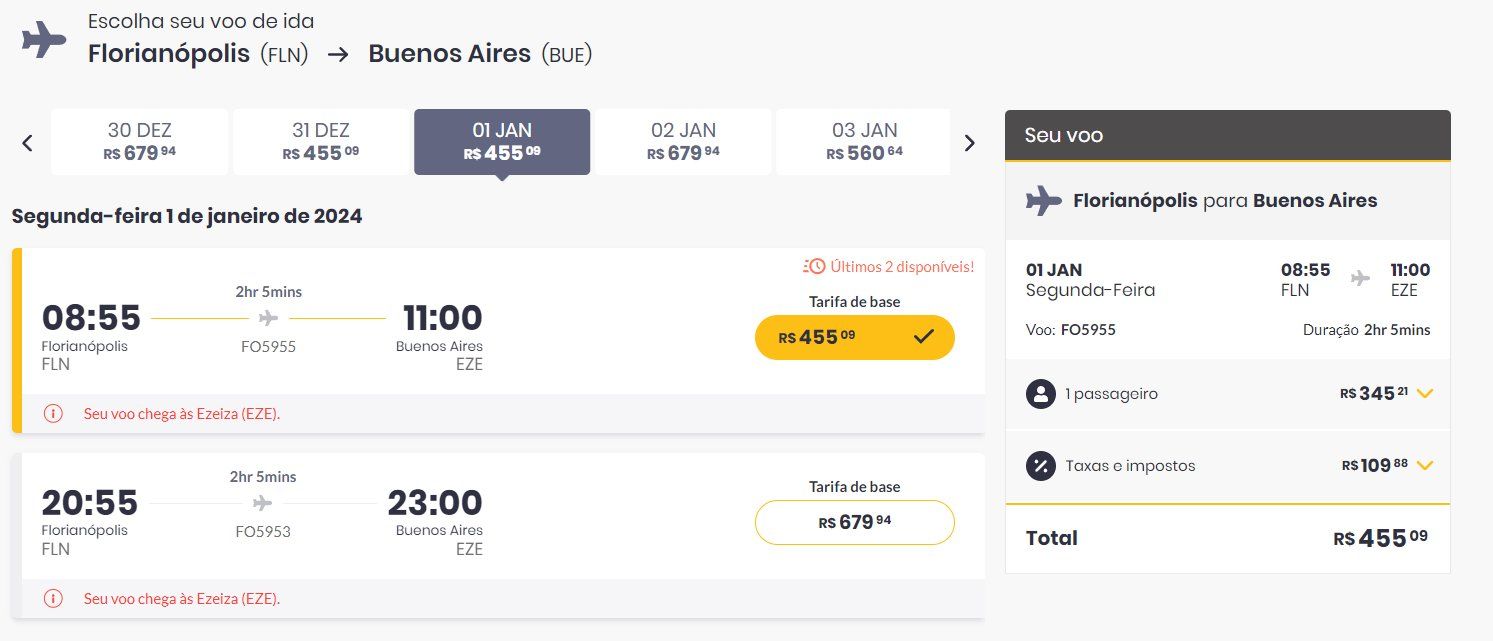Click the info icon under the 20:55 flight
The image size is (1493, 641).
[x=53, y=599]
